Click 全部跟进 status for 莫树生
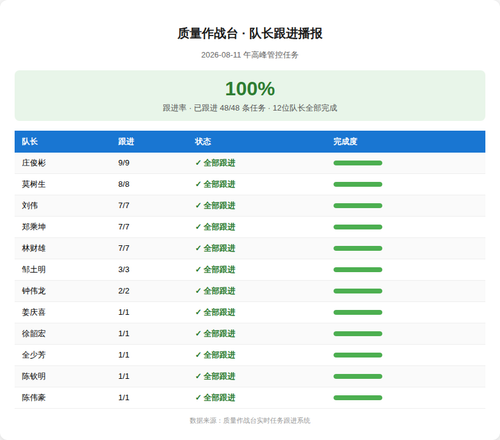Viewport: 500px width, 440px height. (x=215, y=184)
